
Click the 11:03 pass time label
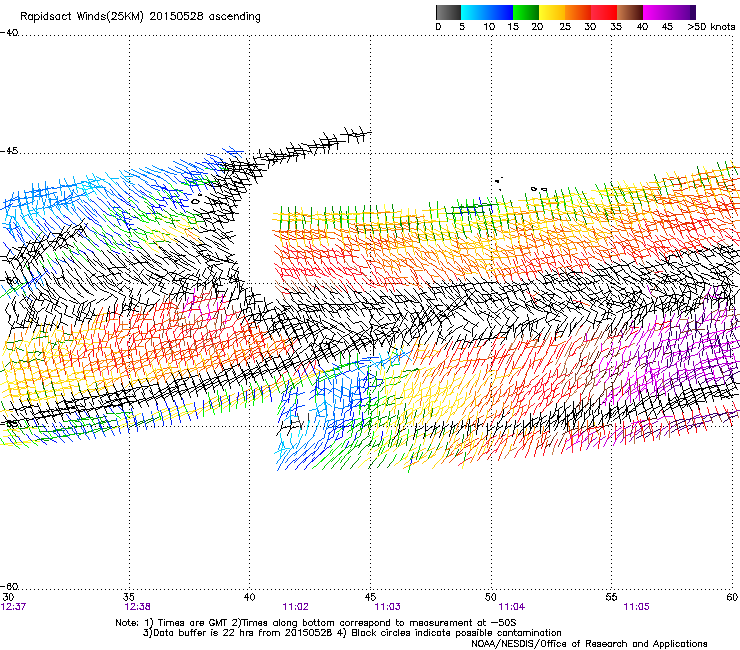[x=387, y=607]
